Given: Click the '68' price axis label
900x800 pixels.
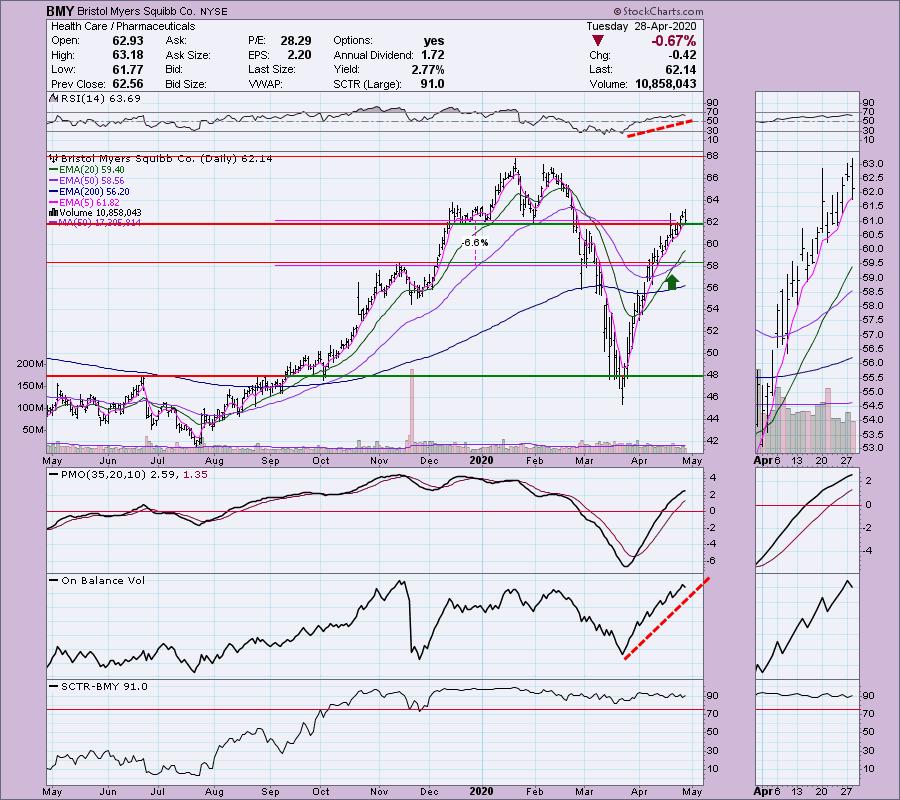Looking at the screenshot, I should [712, 156].
